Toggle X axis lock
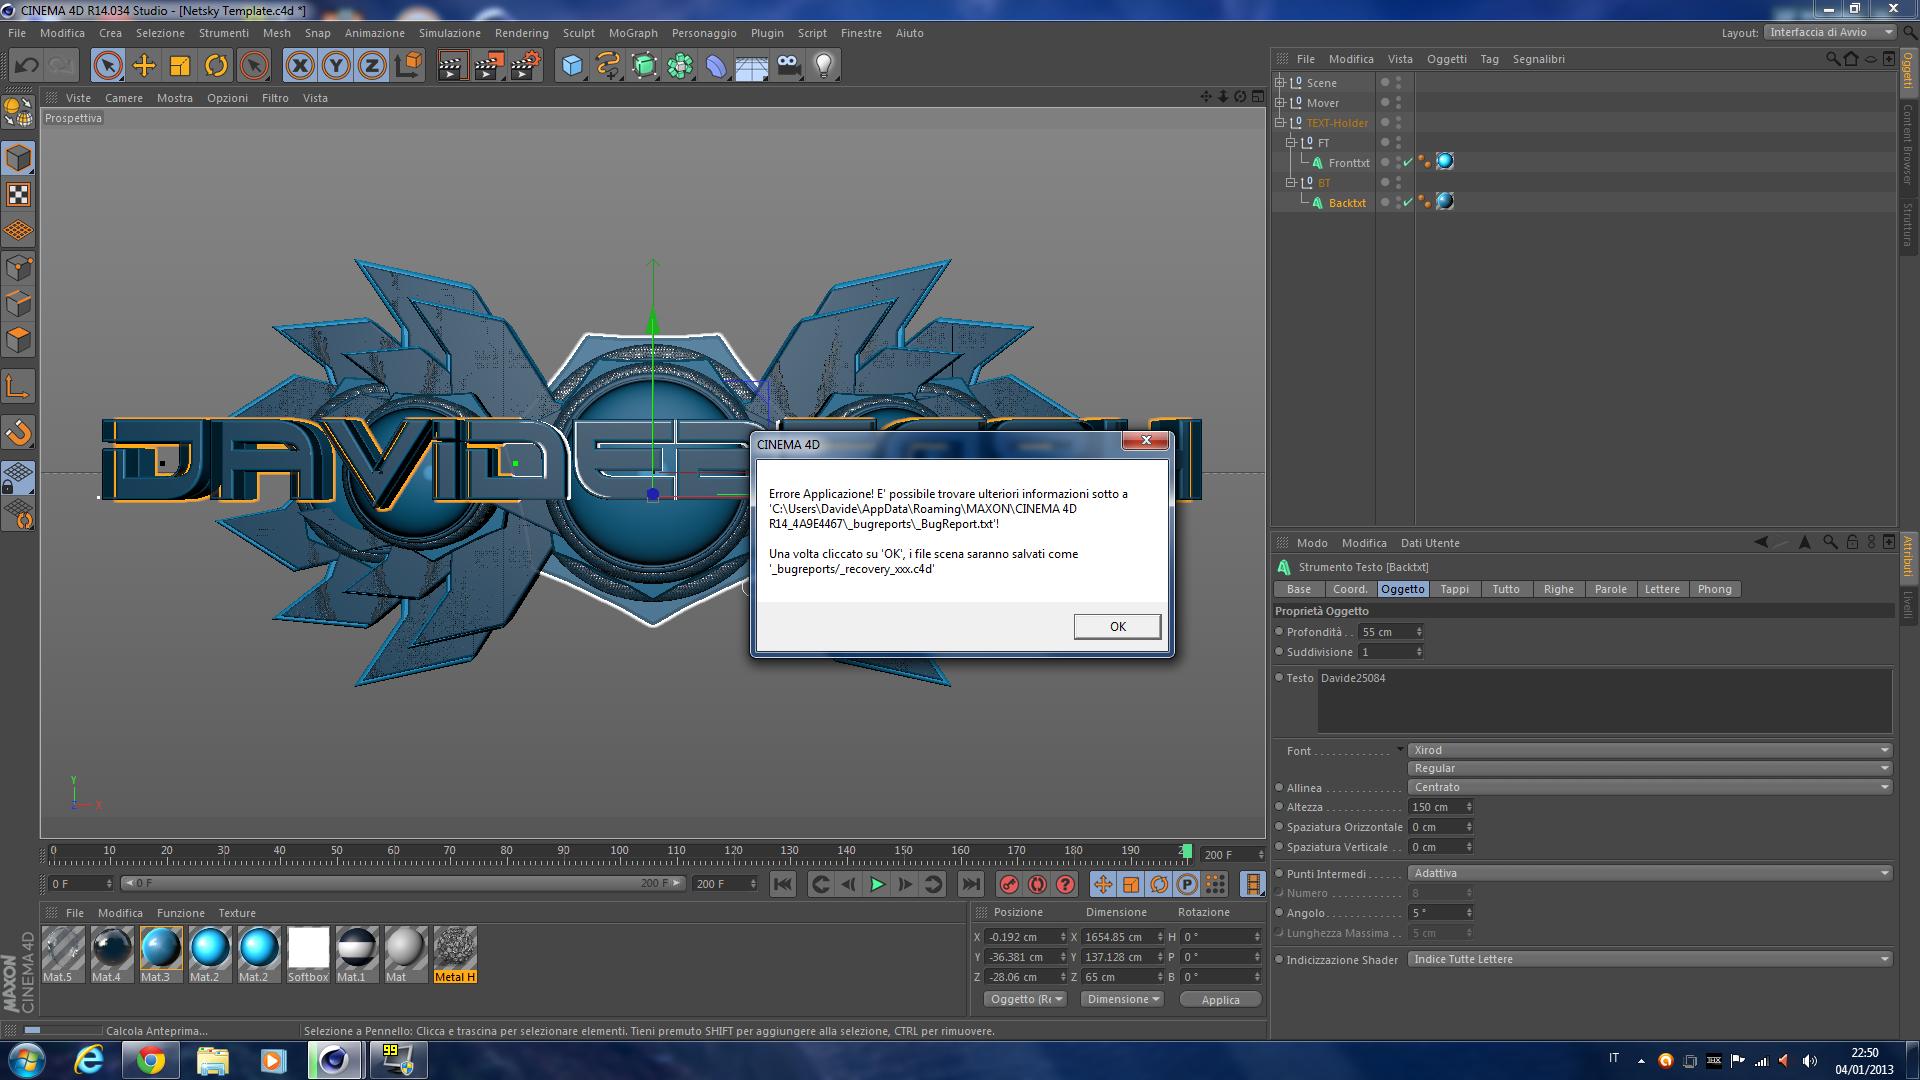The image size is (1920, 1080). (x=299, y=66)
